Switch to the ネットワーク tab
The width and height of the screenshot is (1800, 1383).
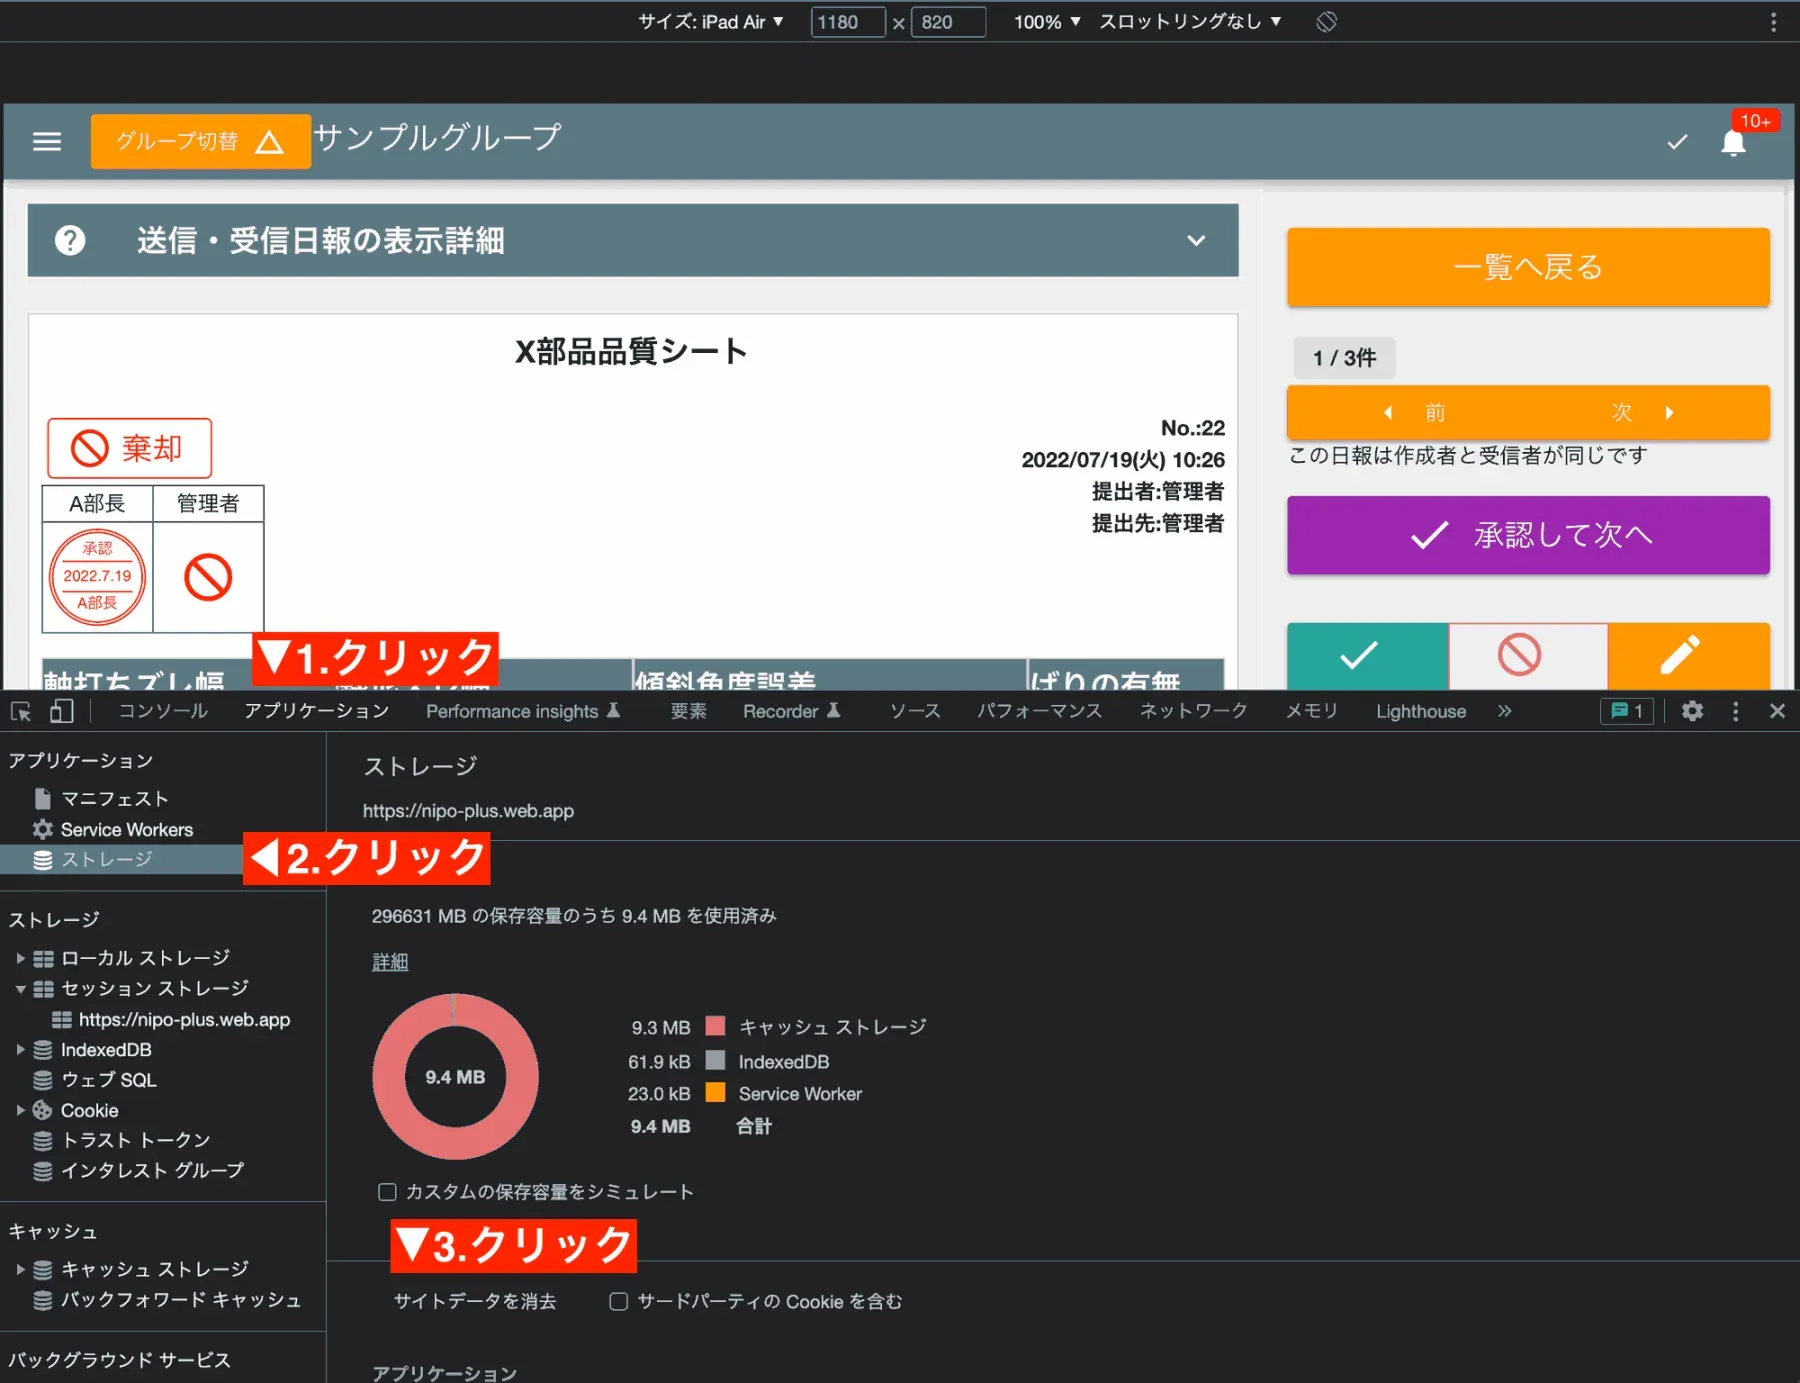coord(1192,711)
